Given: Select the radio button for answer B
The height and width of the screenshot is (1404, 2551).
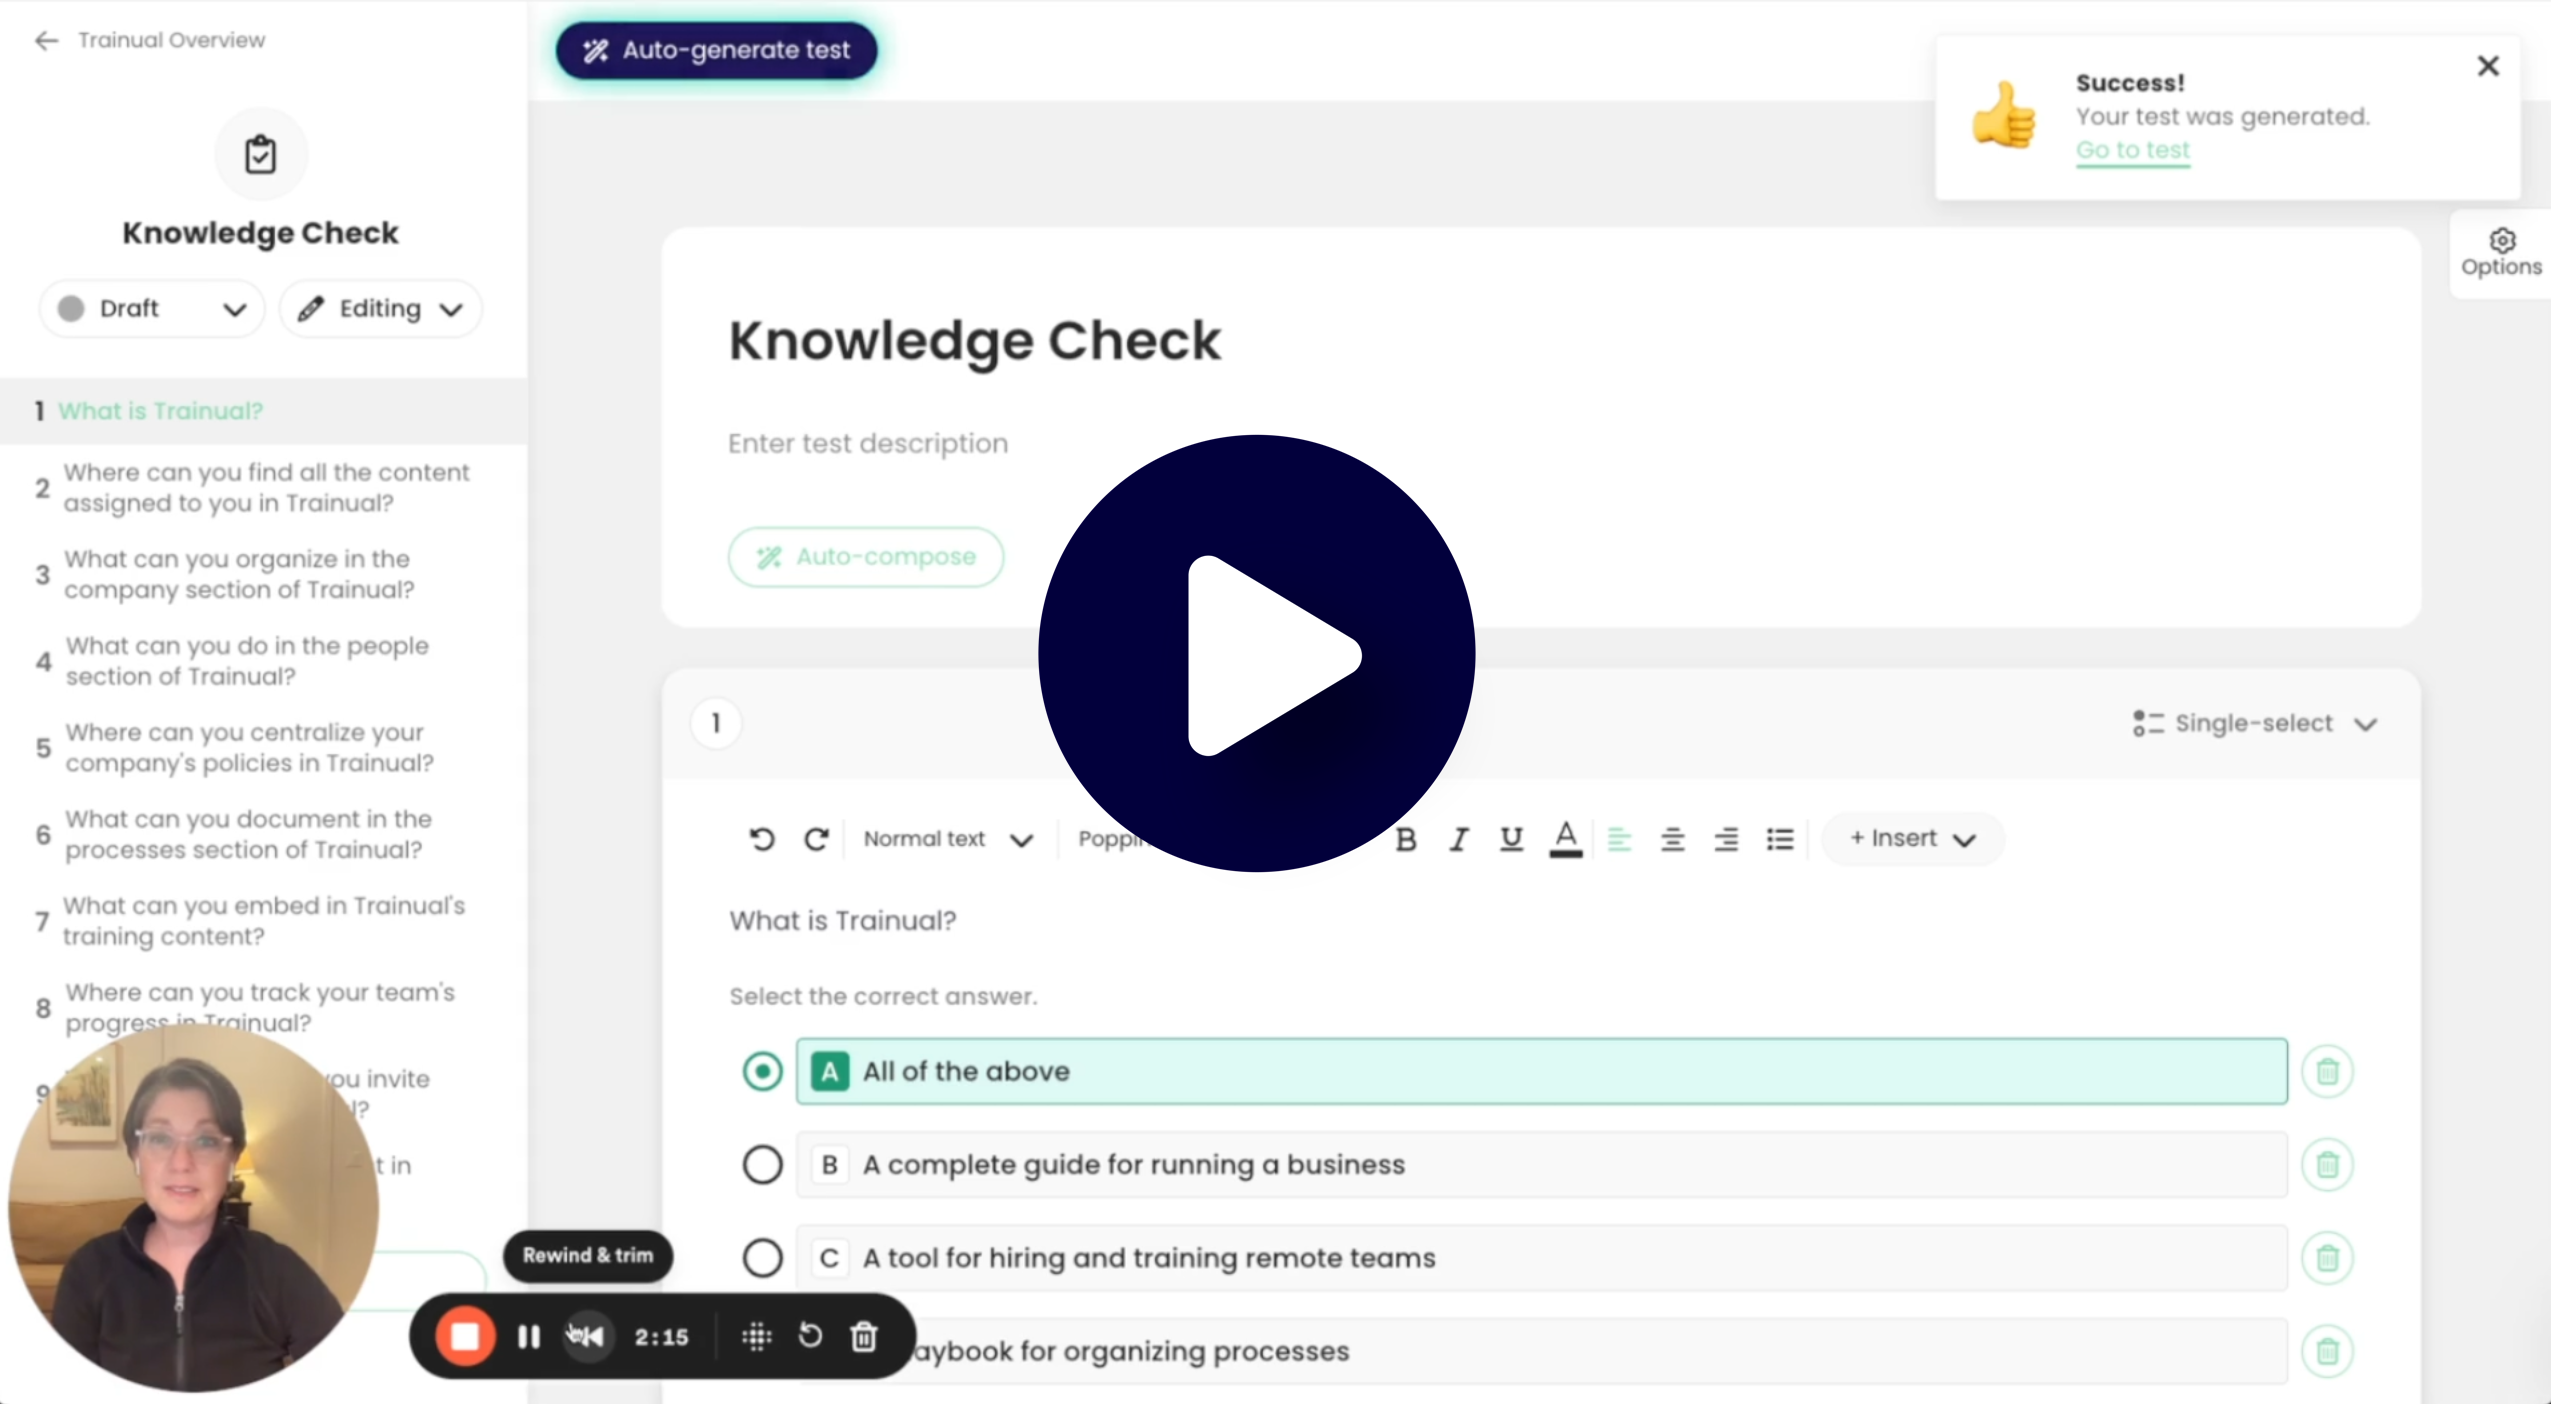Looking at the screenshot, I should pyautogui.click(x=761, y=1164).
